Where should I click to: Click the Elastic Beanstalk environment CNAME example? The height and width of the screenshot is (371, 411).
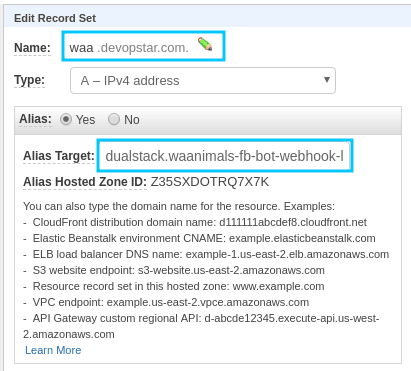pos(204,238)
